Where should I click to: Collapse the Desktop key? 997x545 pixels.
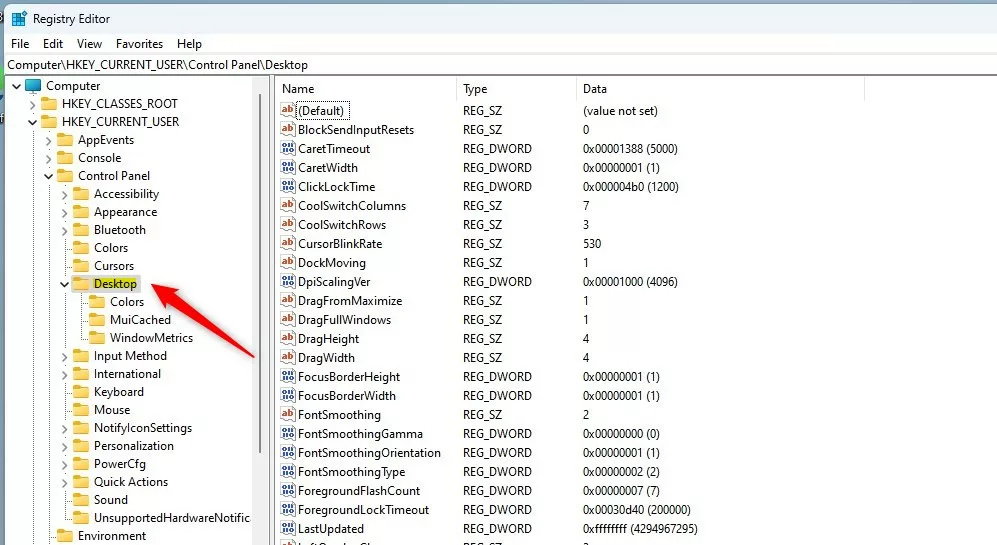point(64,284)
